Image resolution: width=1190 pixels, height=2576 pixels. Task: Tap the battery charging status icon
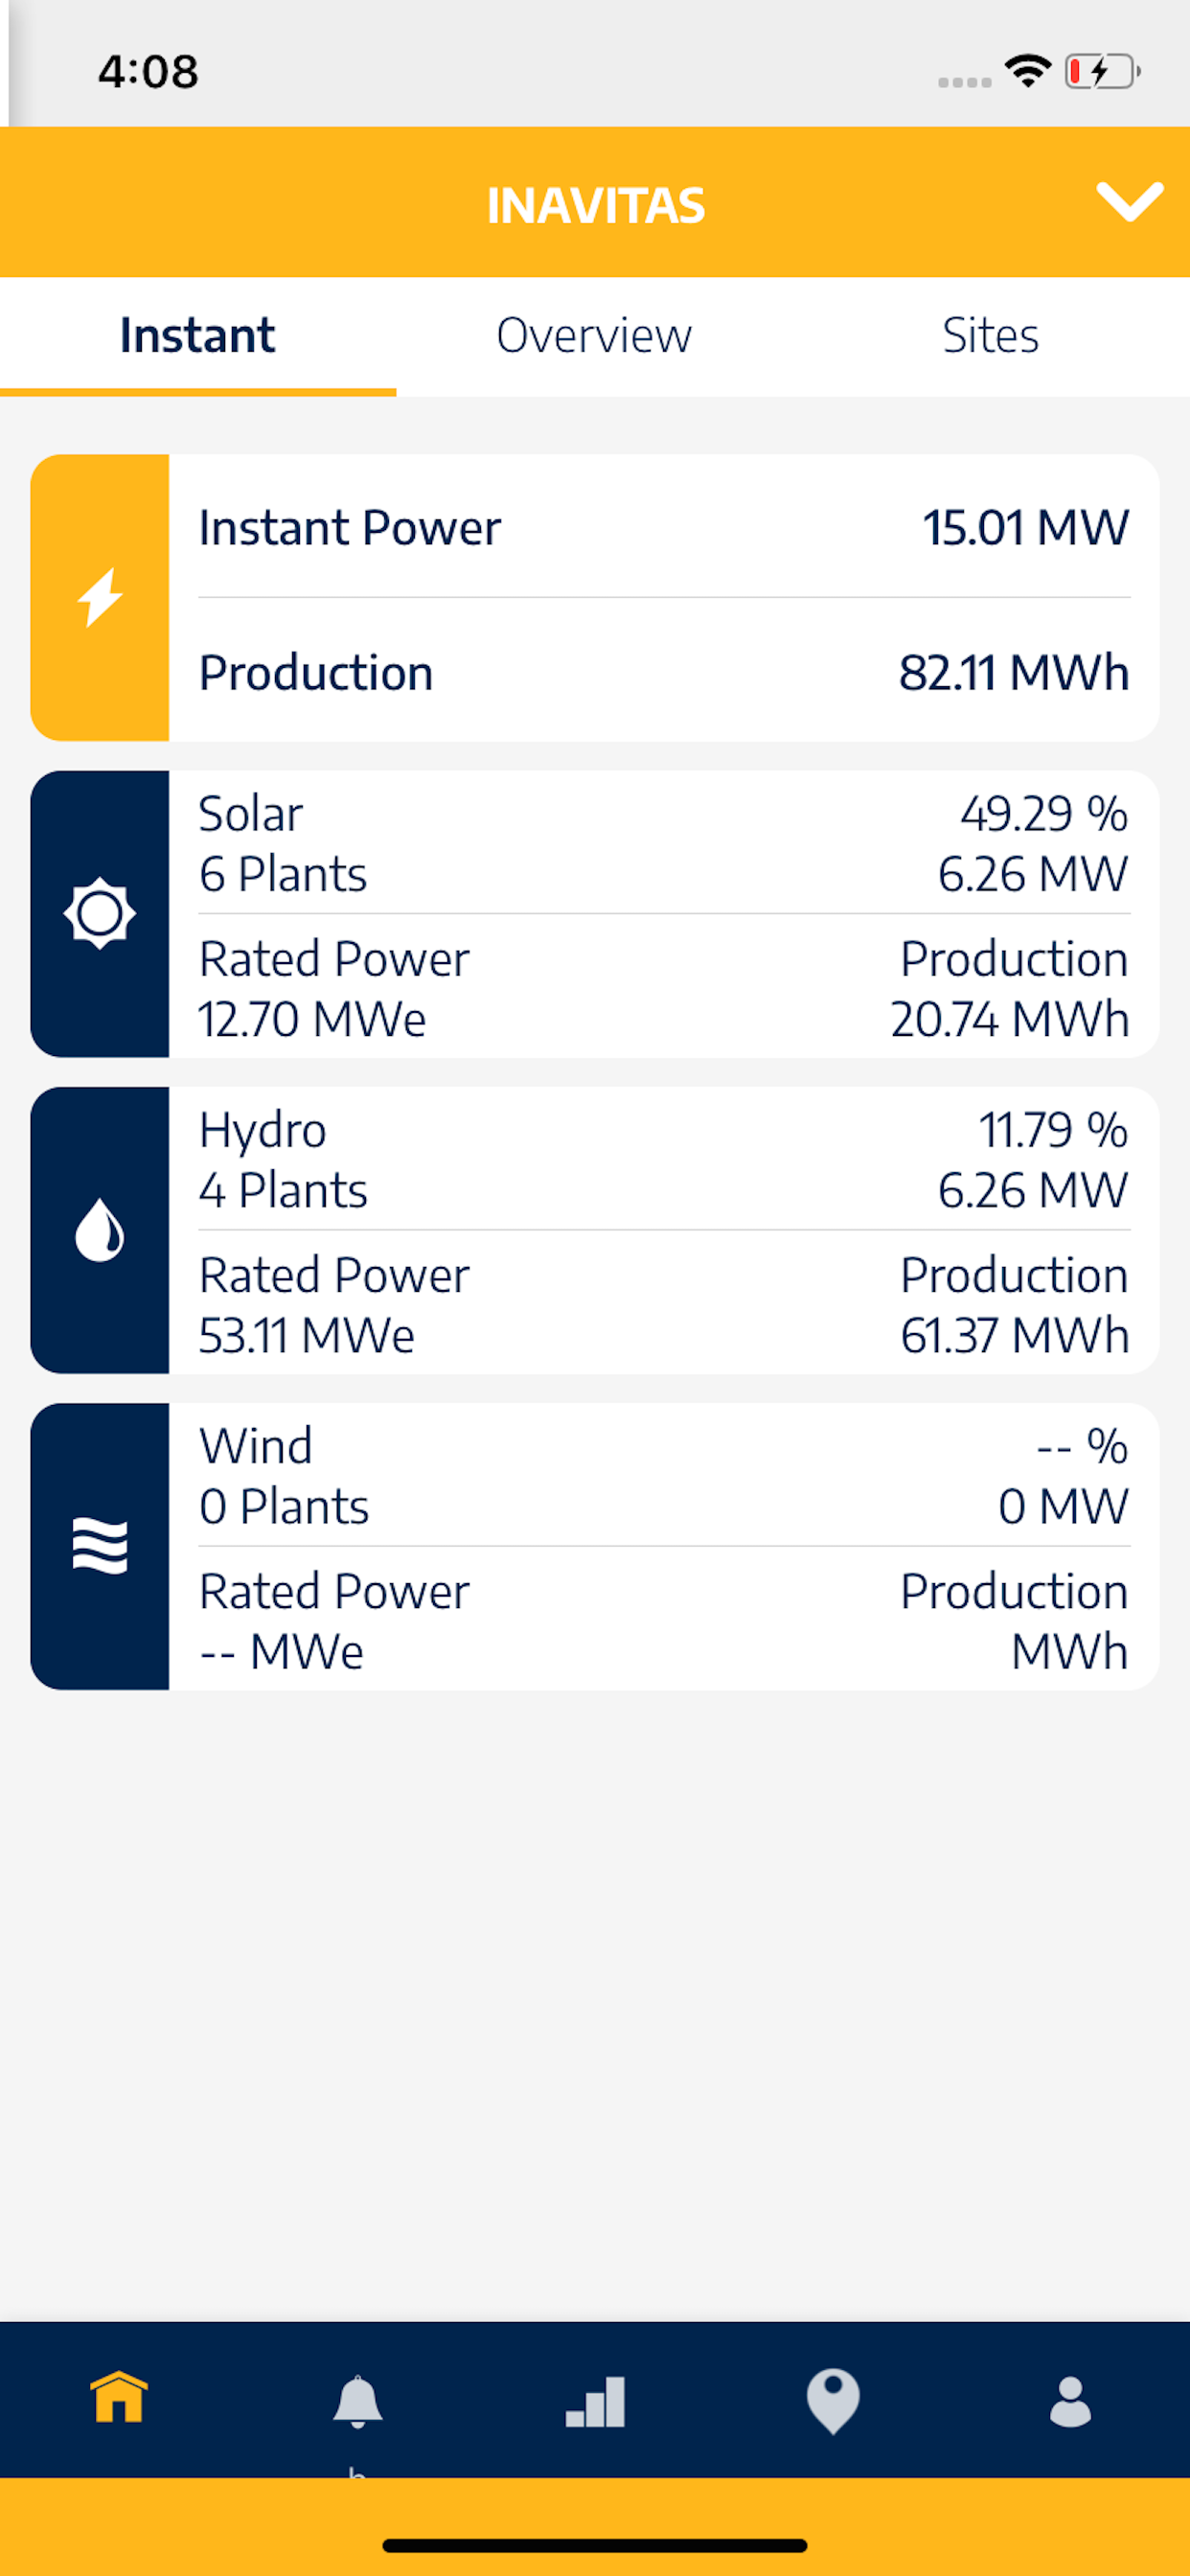pos(1102,71)
